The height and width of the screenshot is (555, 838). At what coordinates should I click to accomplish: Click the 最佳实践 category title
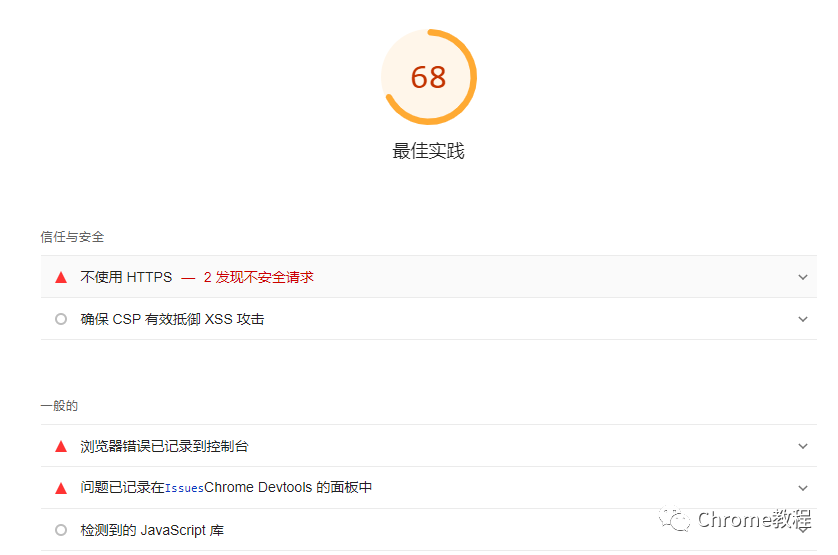pyautogui.click(x=429, y=151)
